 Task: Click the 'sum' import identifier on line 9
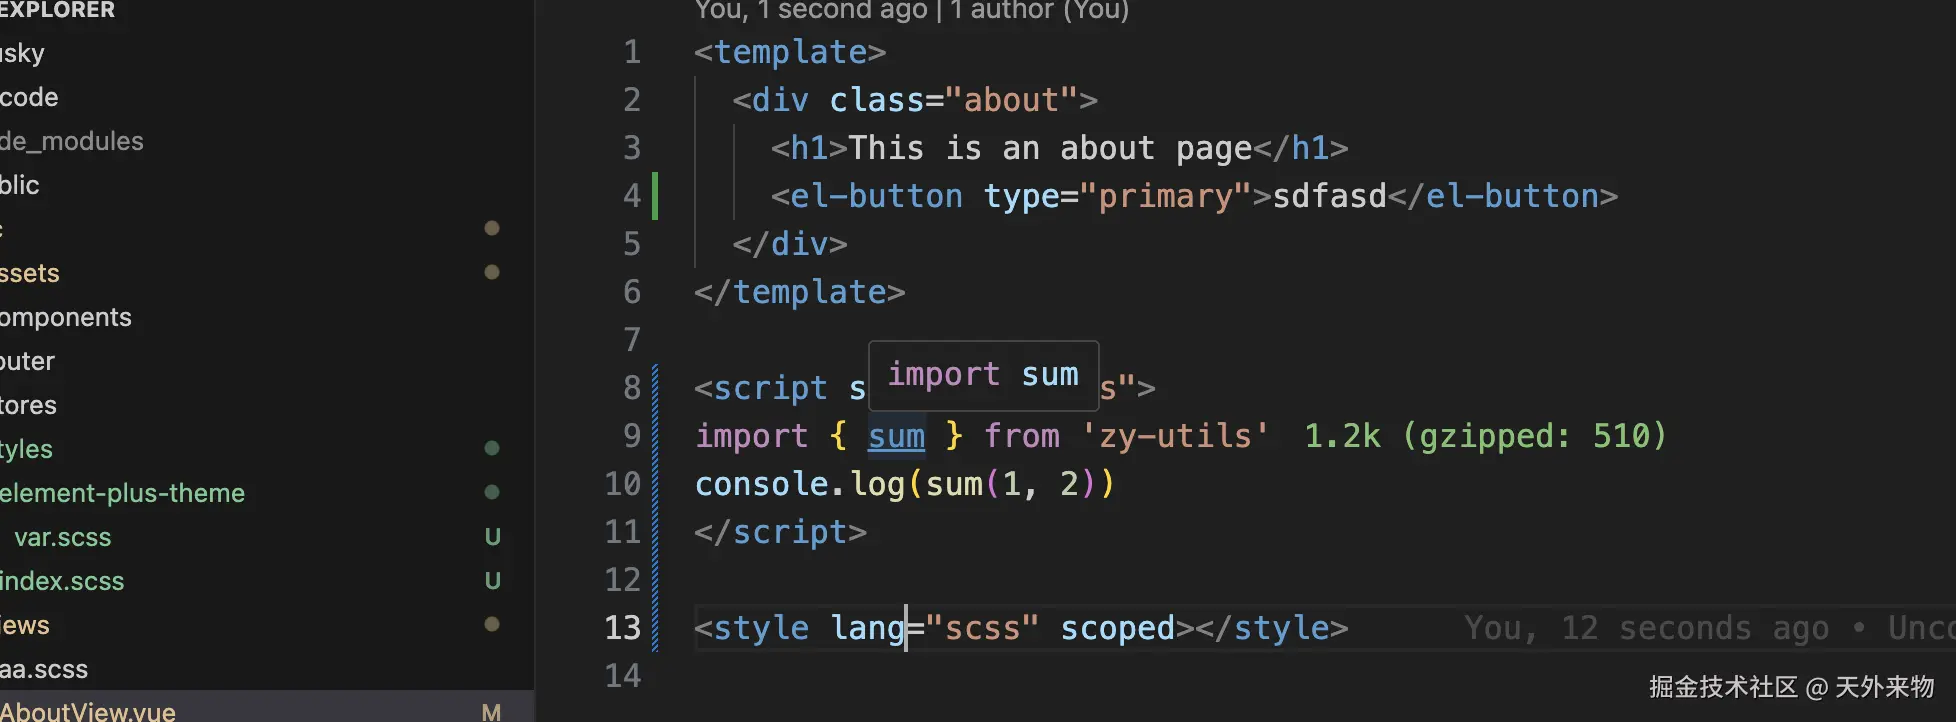896,436
